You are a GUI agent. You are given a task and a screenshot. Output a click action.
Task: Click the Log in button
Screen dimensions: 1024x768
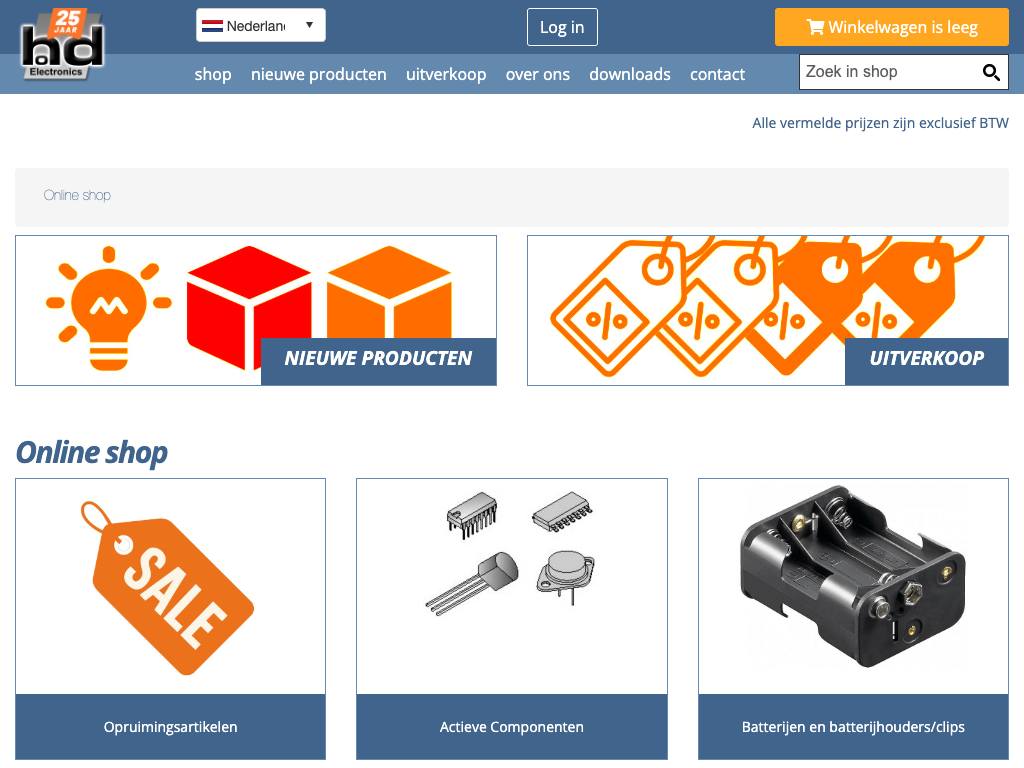[x=562, y=27]
